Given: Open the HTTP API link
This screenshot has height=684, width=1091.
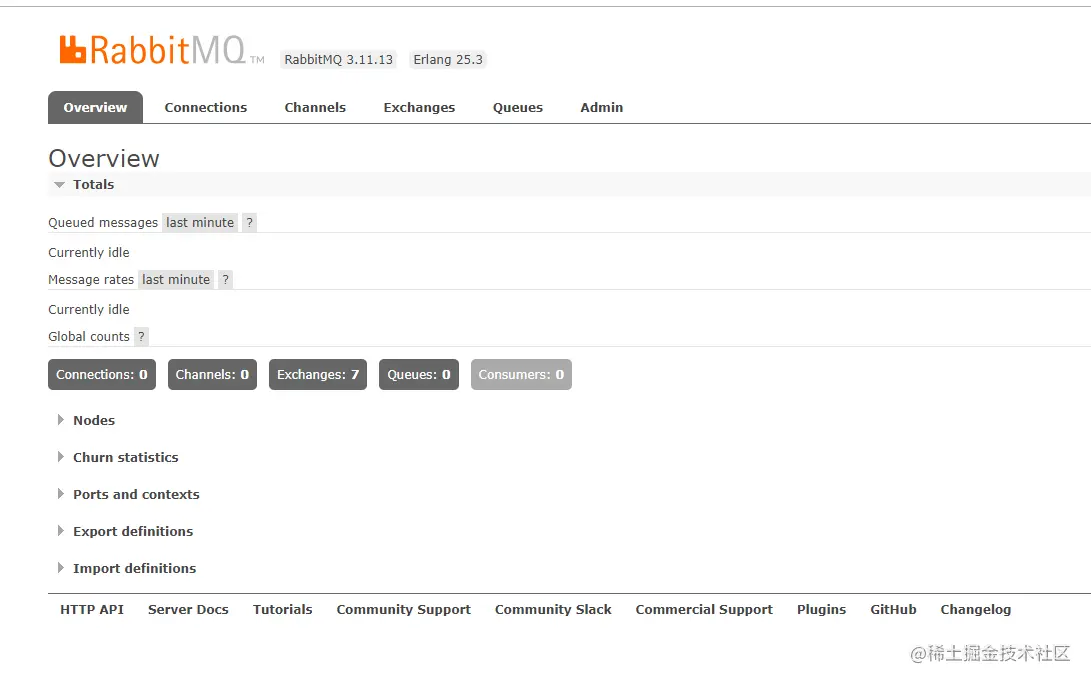Looking at the screenshot, I should click(x=92, y=610).
